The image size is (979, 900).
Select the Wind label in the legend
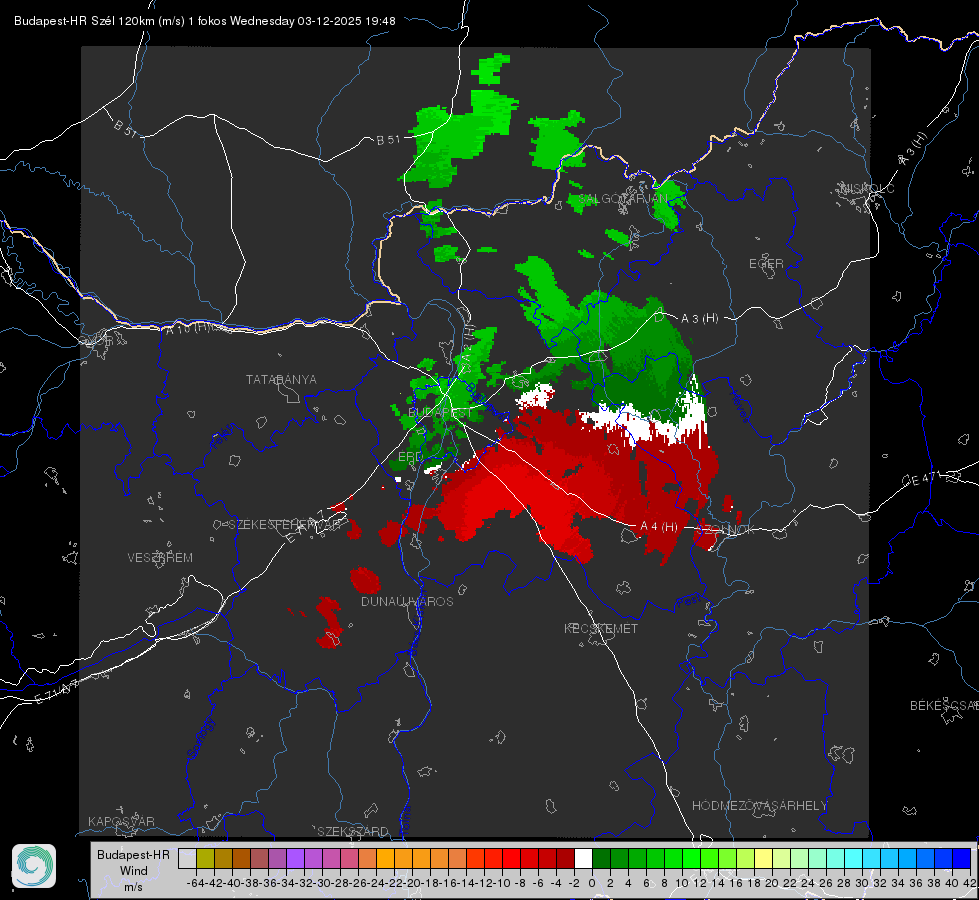pyautogui.click(x=134, y=871)
